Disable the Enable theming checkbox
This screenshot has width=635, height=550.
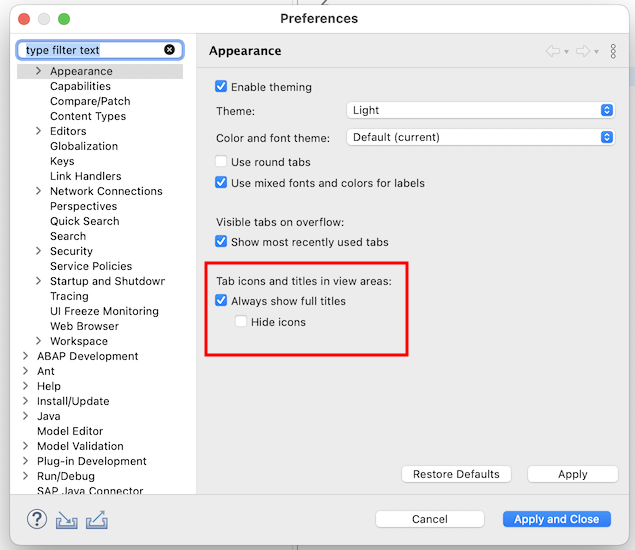(x=221, y=86)
